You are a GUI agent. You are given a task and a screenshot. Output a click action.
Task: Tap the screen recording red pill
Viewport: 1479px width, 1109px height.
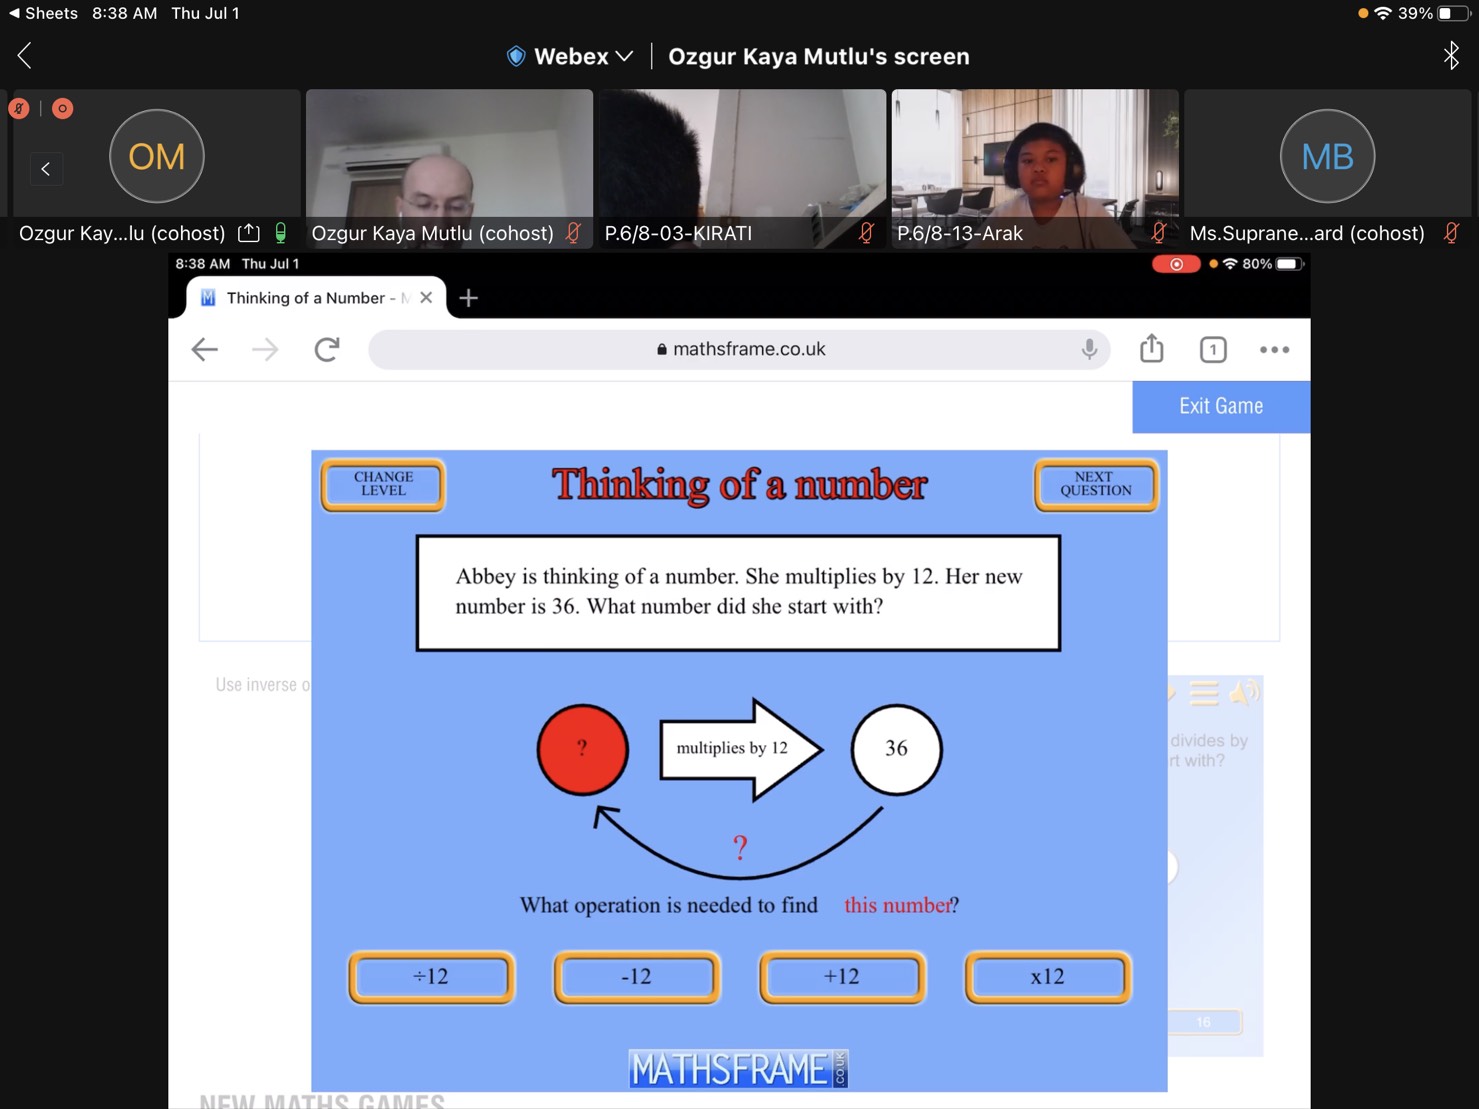coord(1175,264)
